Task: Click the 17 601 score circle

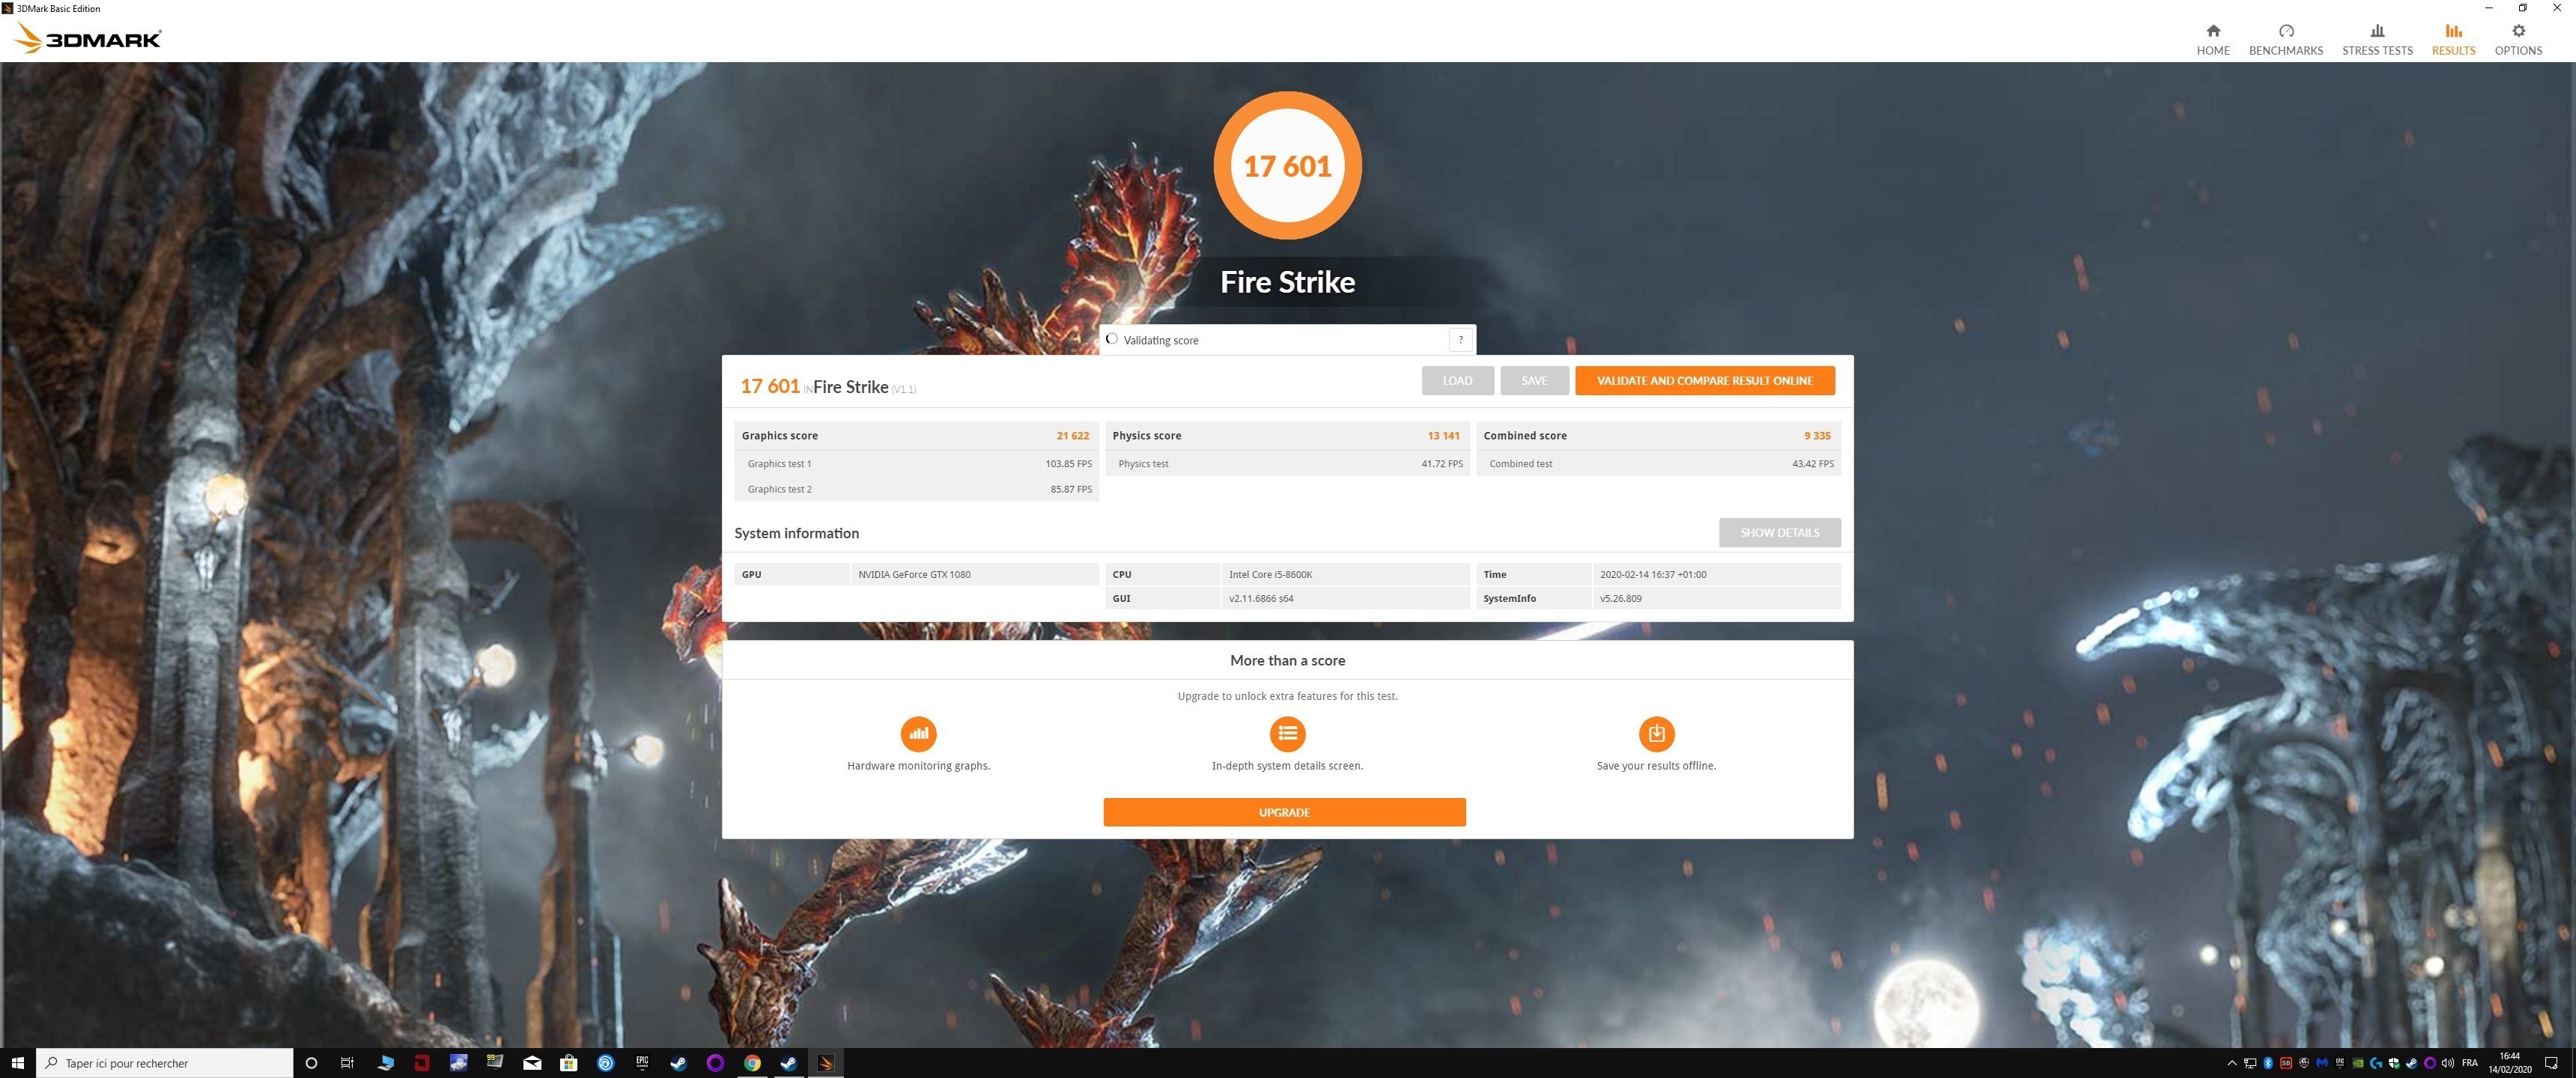Action: click(x=1287, y=165)
